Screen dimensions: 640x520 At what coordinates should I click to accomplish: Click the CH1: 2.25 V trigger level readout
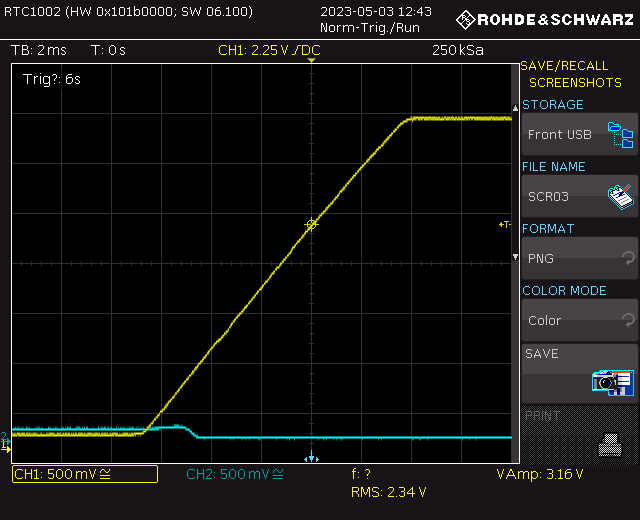coord(269,50)
